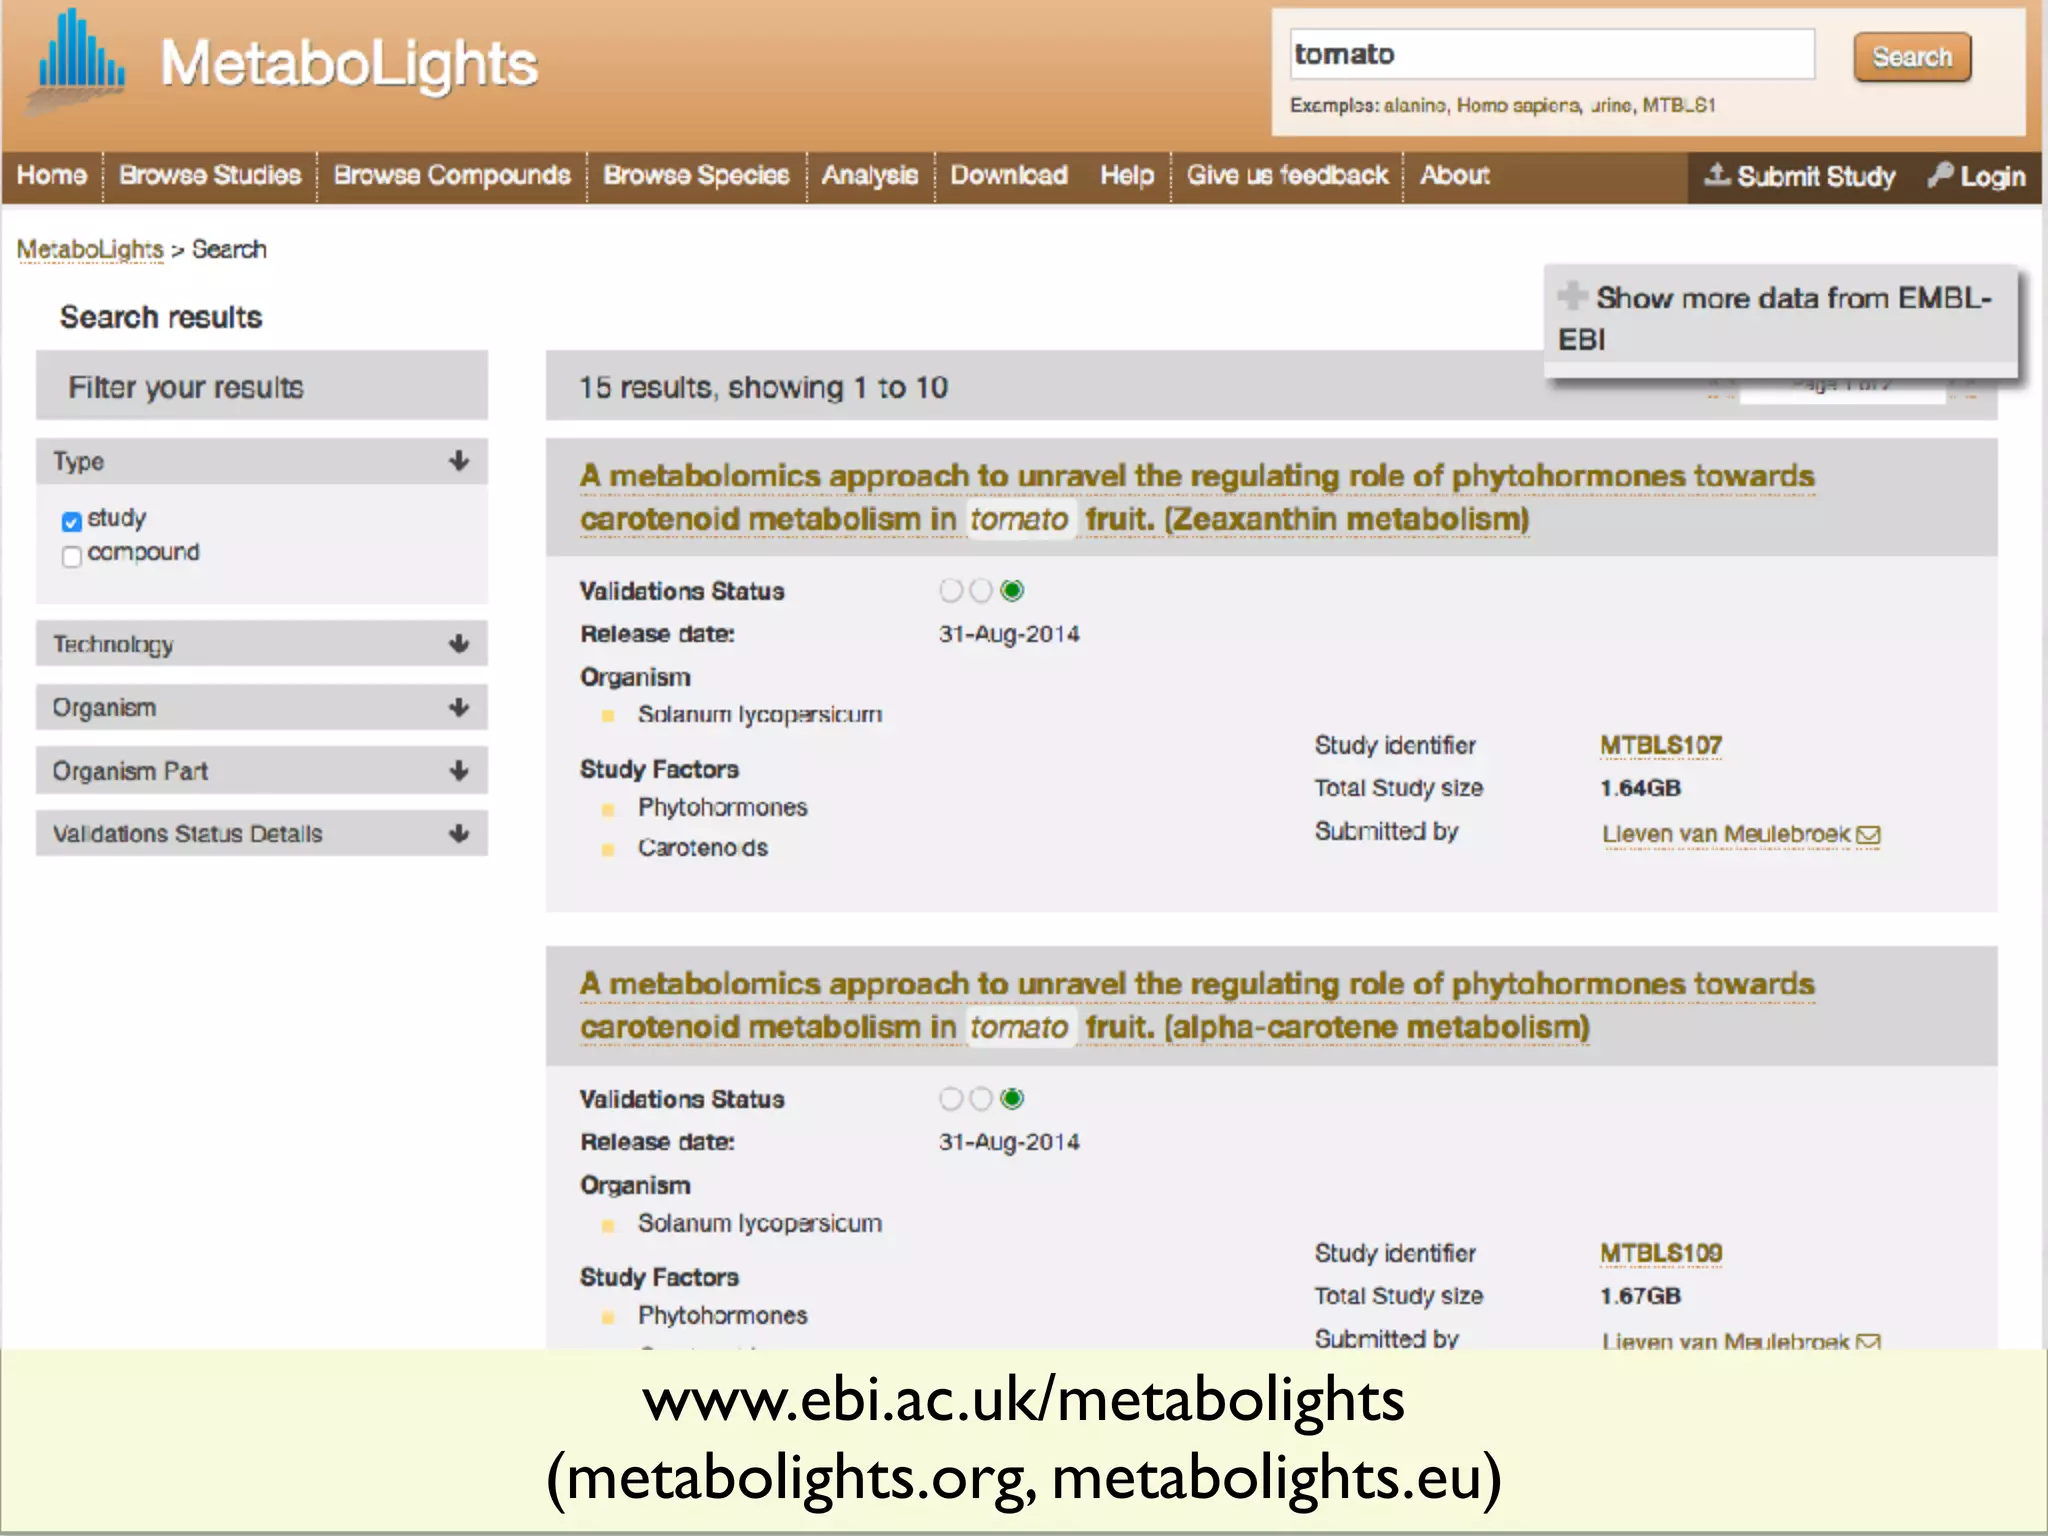Image resolution: width=2048 pixels, height=1536 pixels.
Task: Expand the Organism Part filter
Action: click(x=261, y=771)
